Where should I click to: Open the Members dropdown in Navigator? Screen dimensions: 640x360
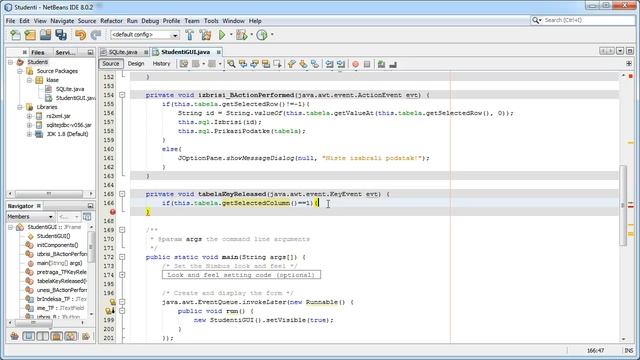31,217
